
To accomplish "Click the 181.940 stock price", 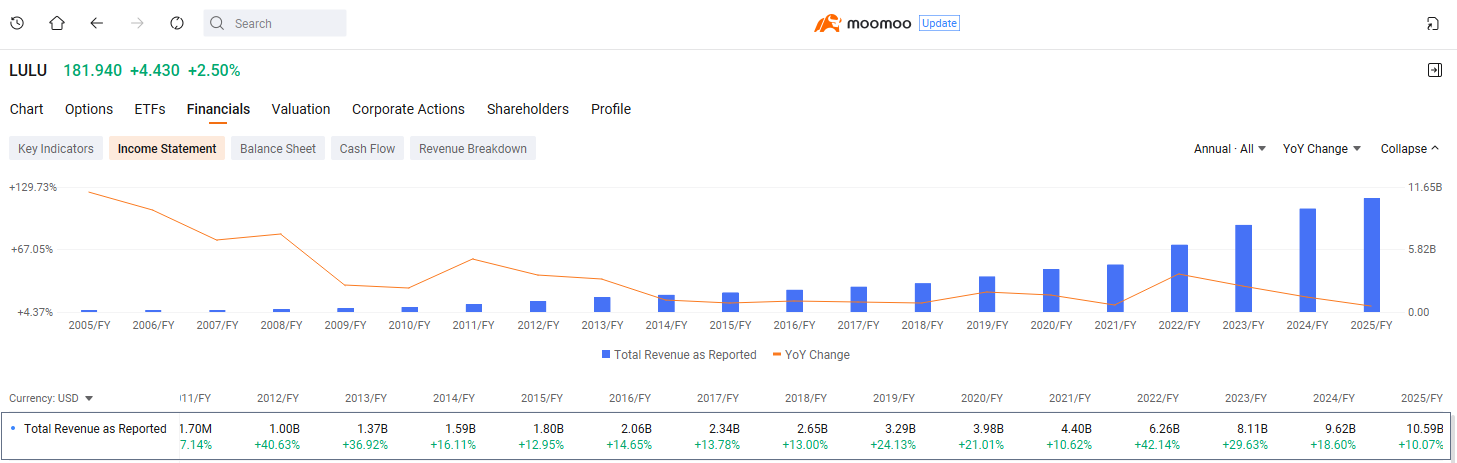I will (92, 70).
